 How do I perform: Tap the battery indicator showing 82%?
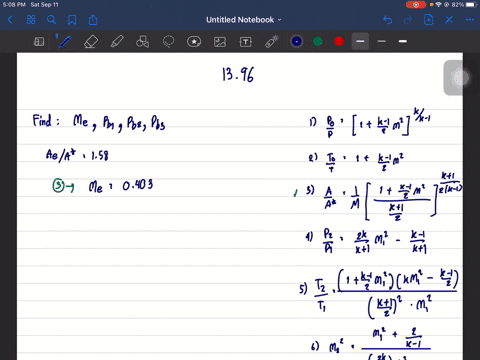tap(464, 5)
